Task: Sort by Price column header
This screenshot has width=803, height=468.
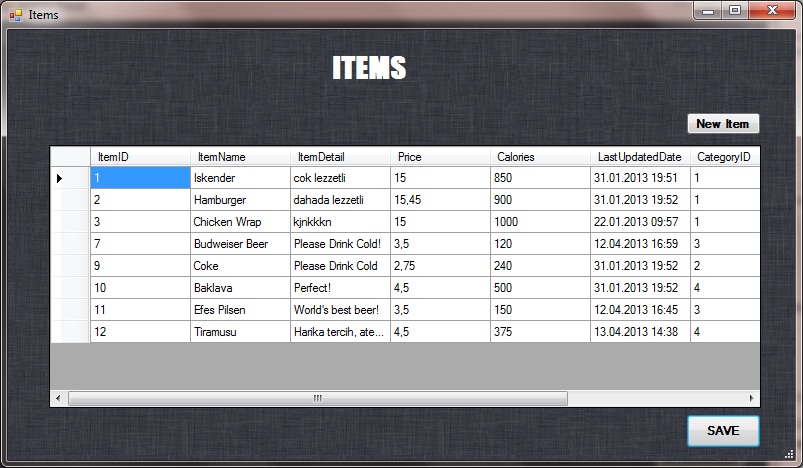Action: 440,157
